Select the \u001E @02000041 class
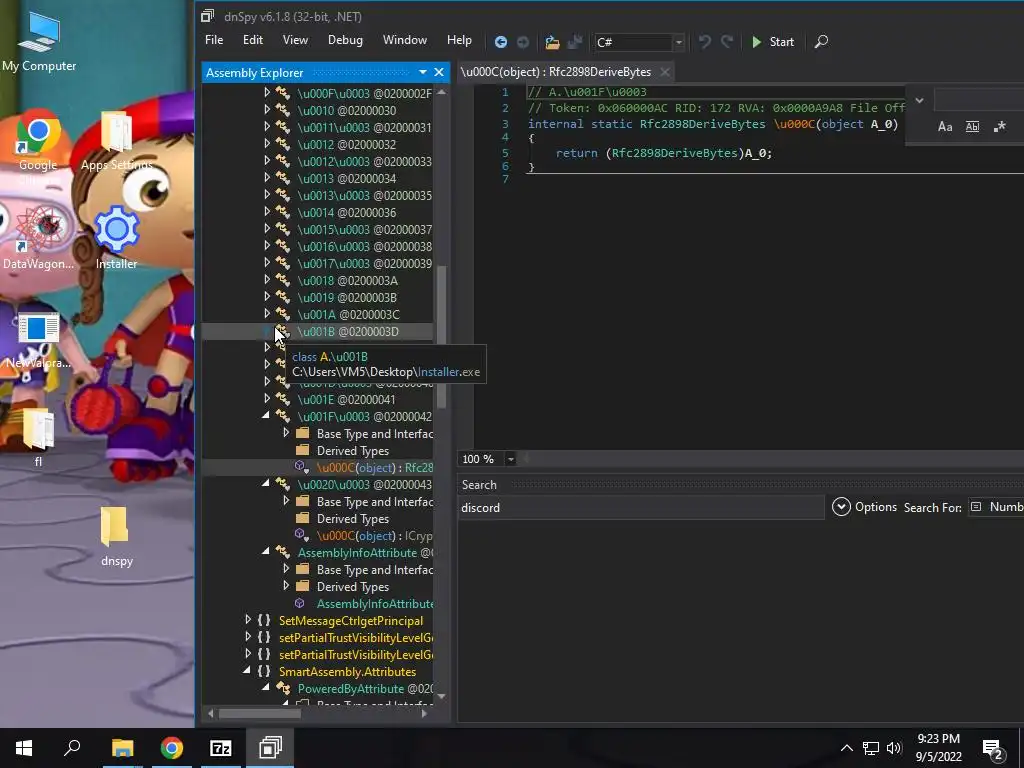 pyautogui.click(x=346, y=400)
